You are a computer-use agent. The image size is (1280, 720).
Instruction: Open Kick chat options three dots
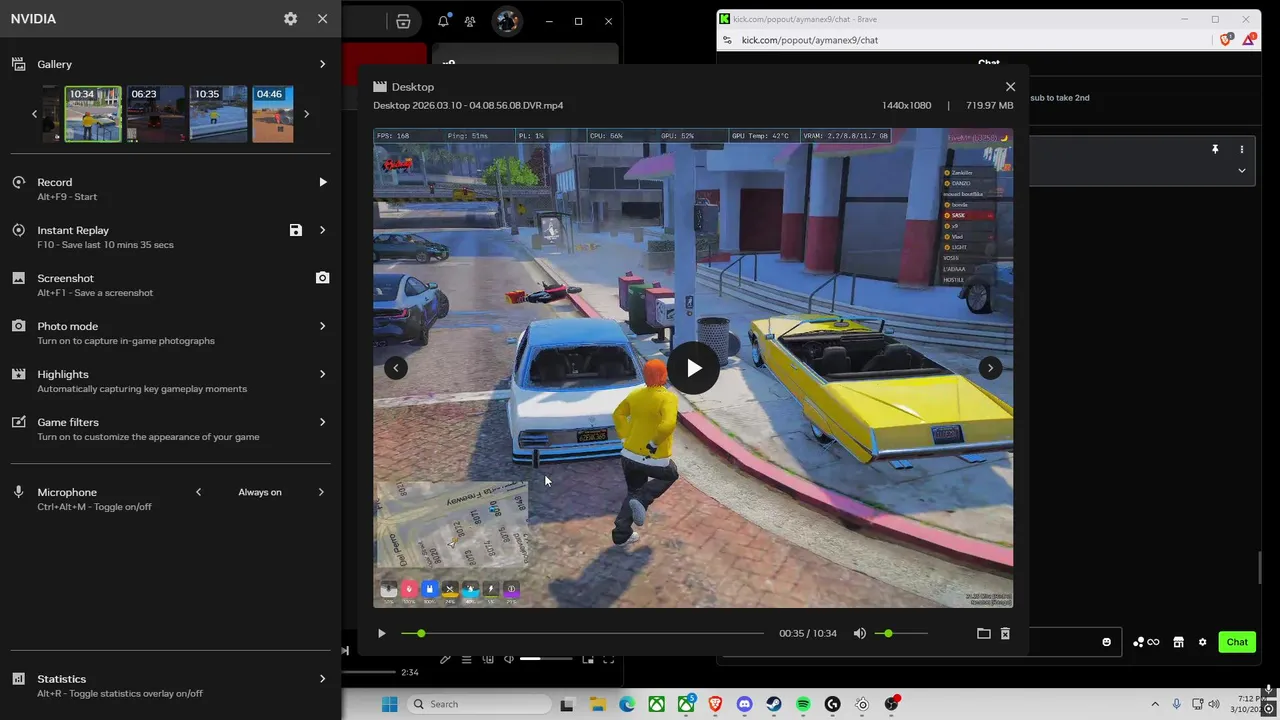tap(1242, 149)
